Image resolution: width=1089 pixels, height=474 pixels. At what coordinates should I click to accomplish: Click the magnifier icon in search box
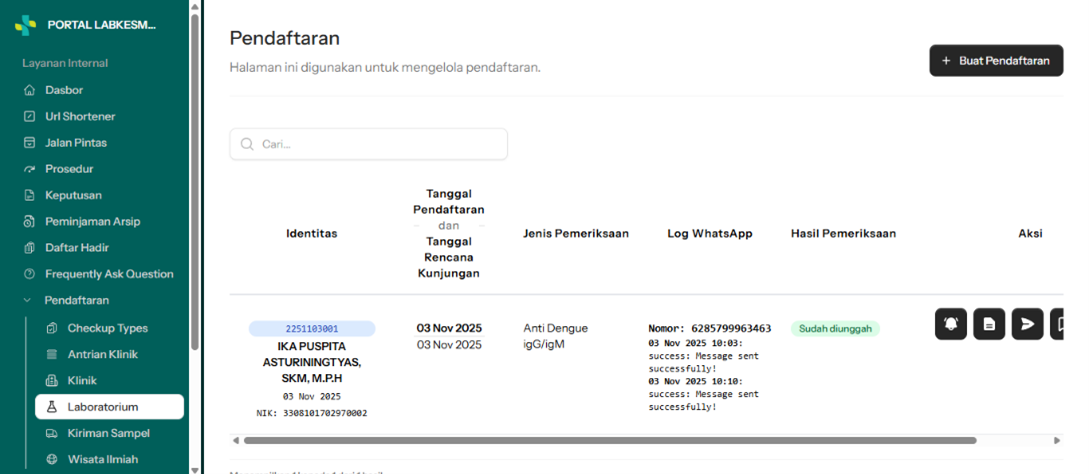coord(247,144)
